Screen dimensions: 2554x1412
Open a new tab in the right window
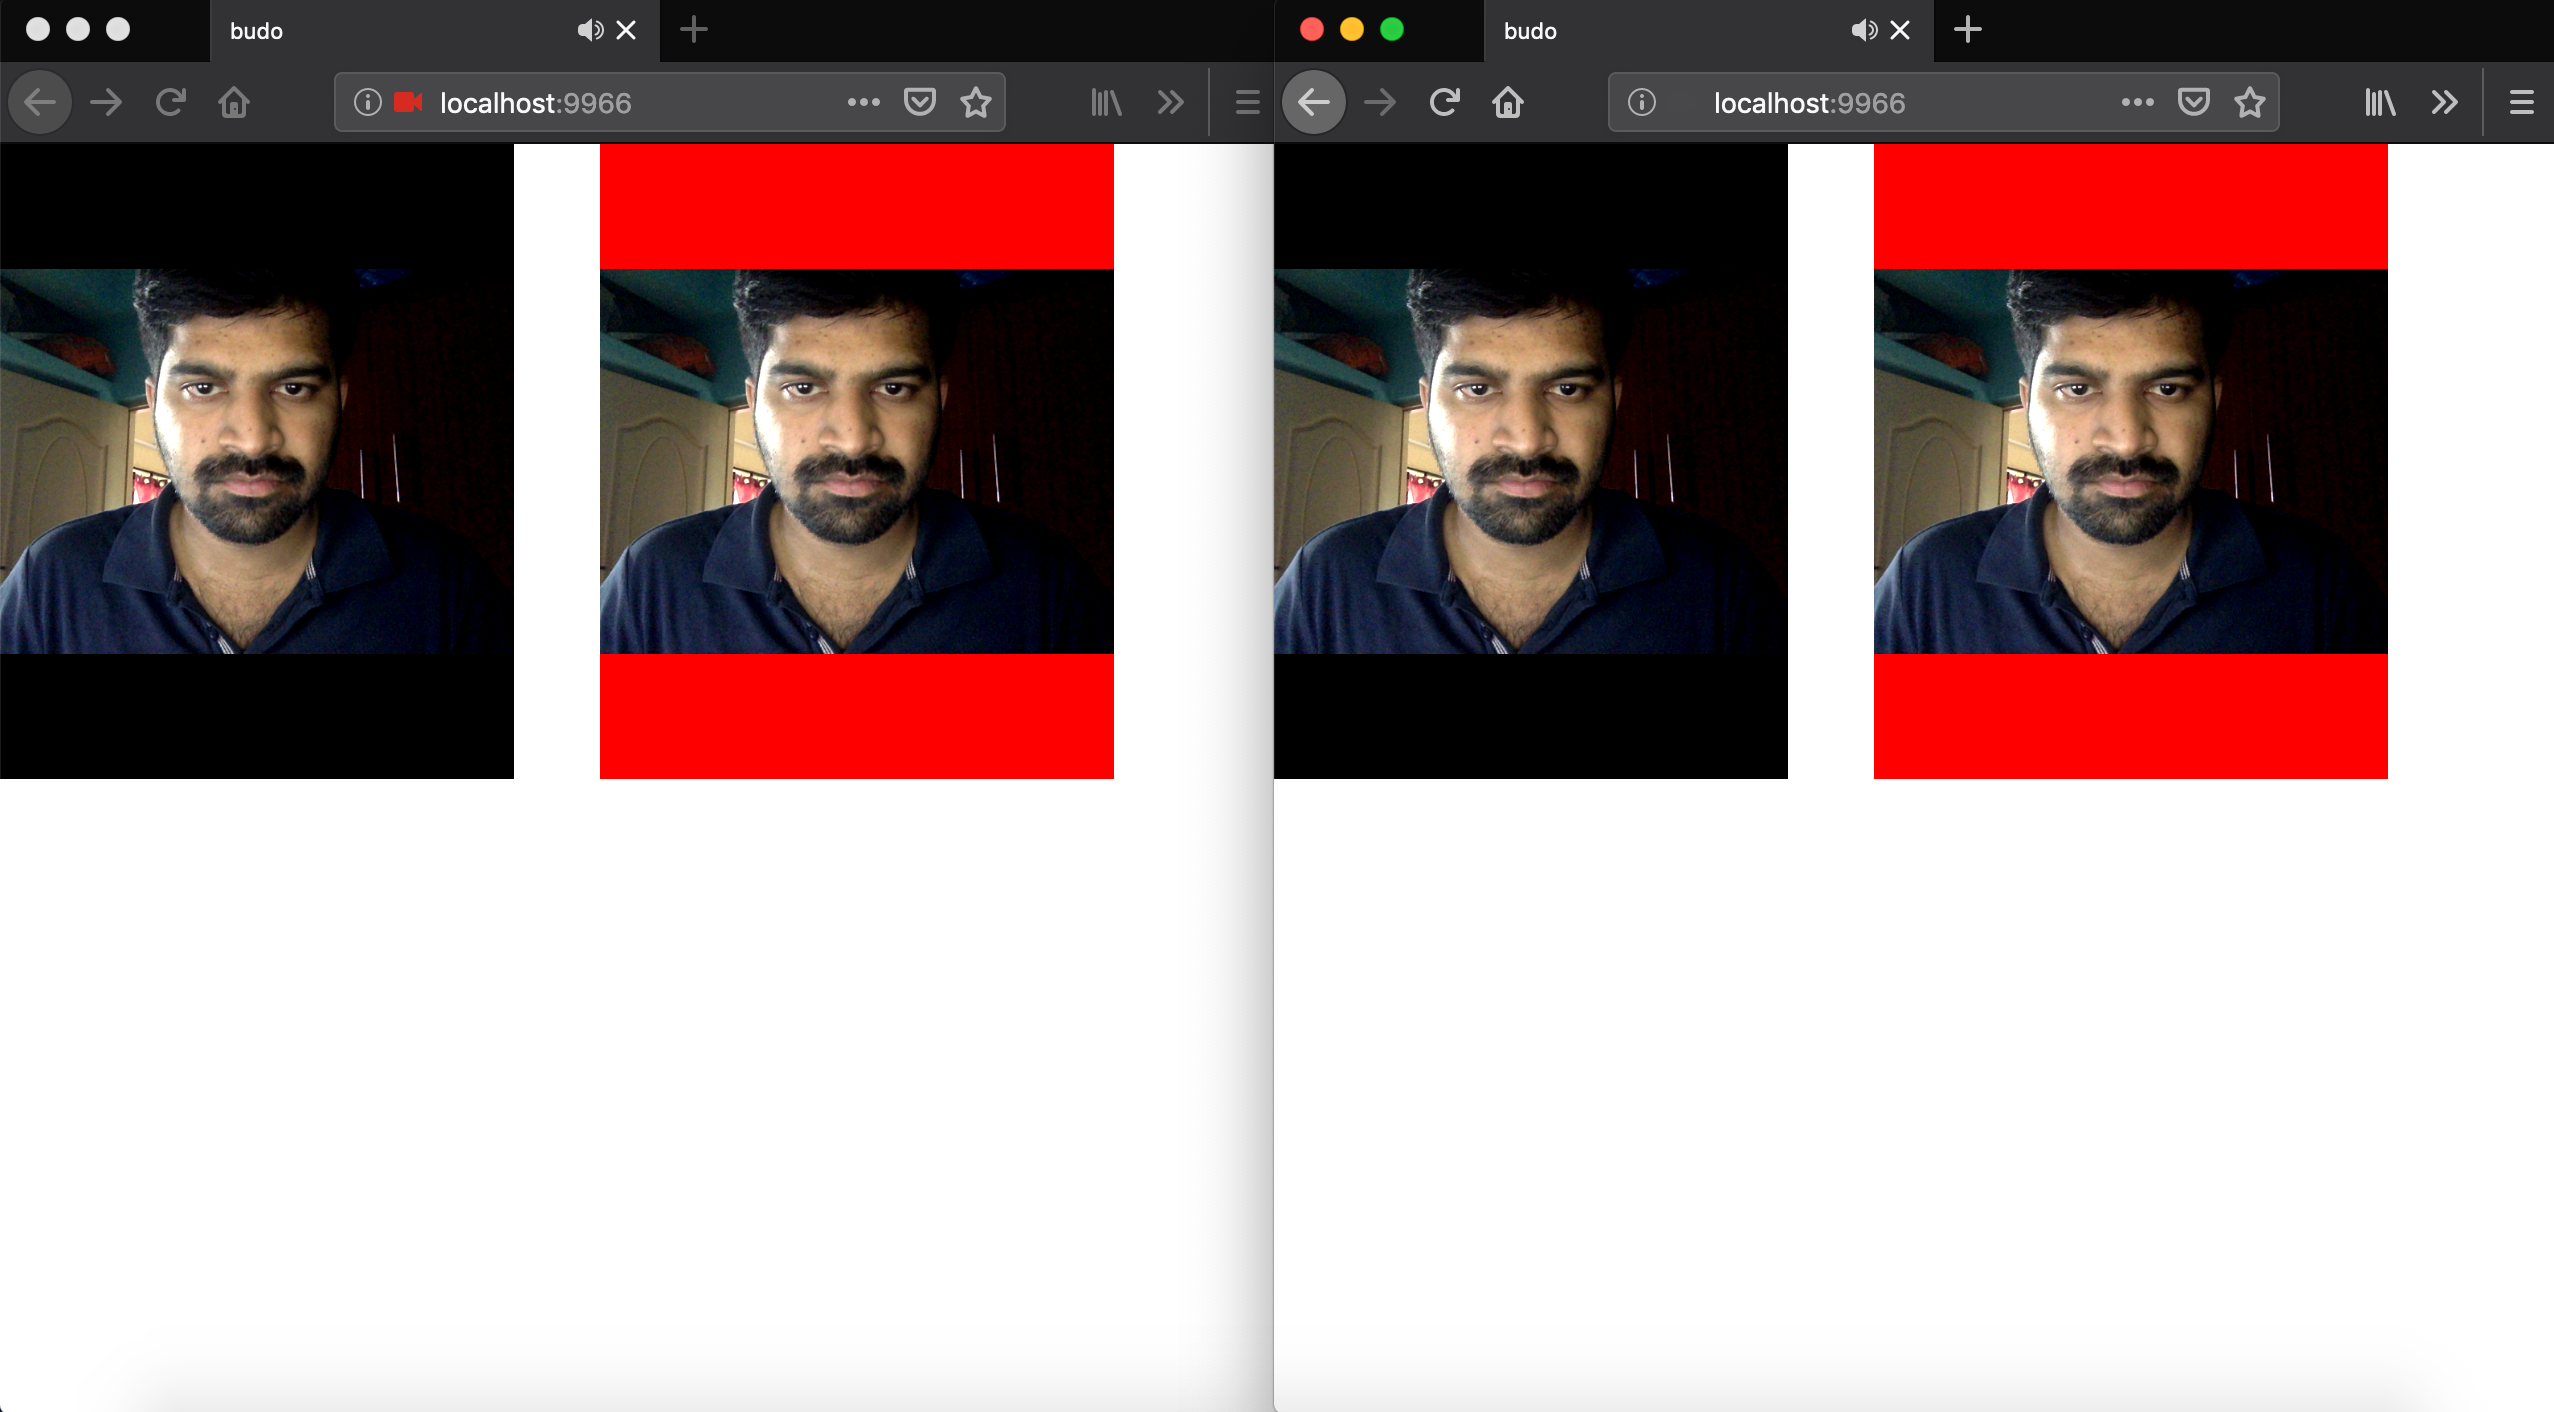tap(1967, 30)
